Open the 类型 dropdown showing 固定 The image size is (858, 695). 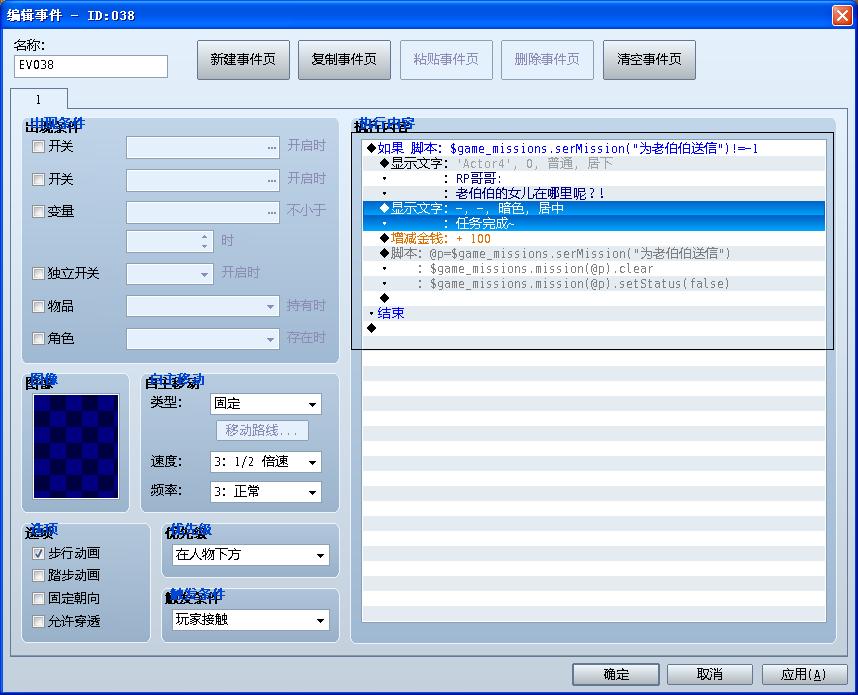point(266,404)
